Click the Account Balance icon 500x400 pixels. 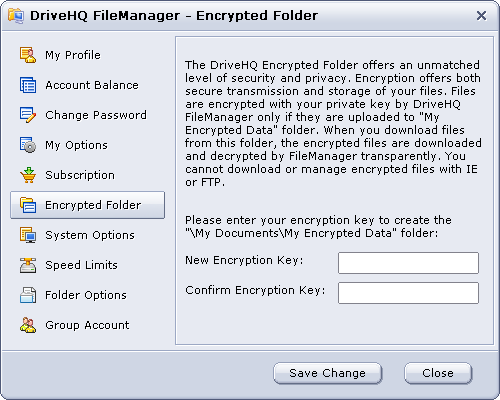28,85
